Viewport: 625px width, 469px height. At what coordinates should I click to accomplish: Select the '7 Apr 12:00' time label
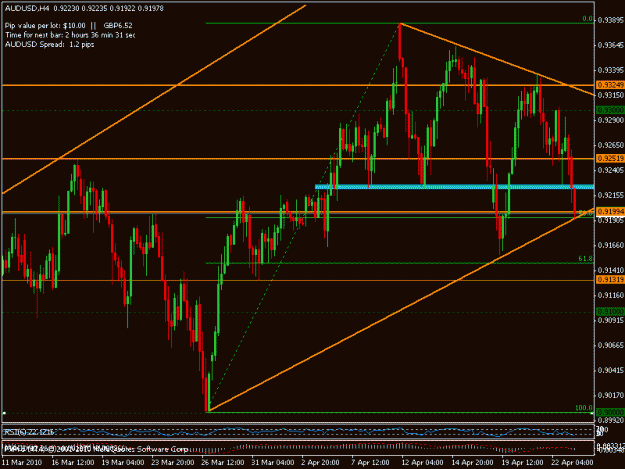tap(370, 463)
